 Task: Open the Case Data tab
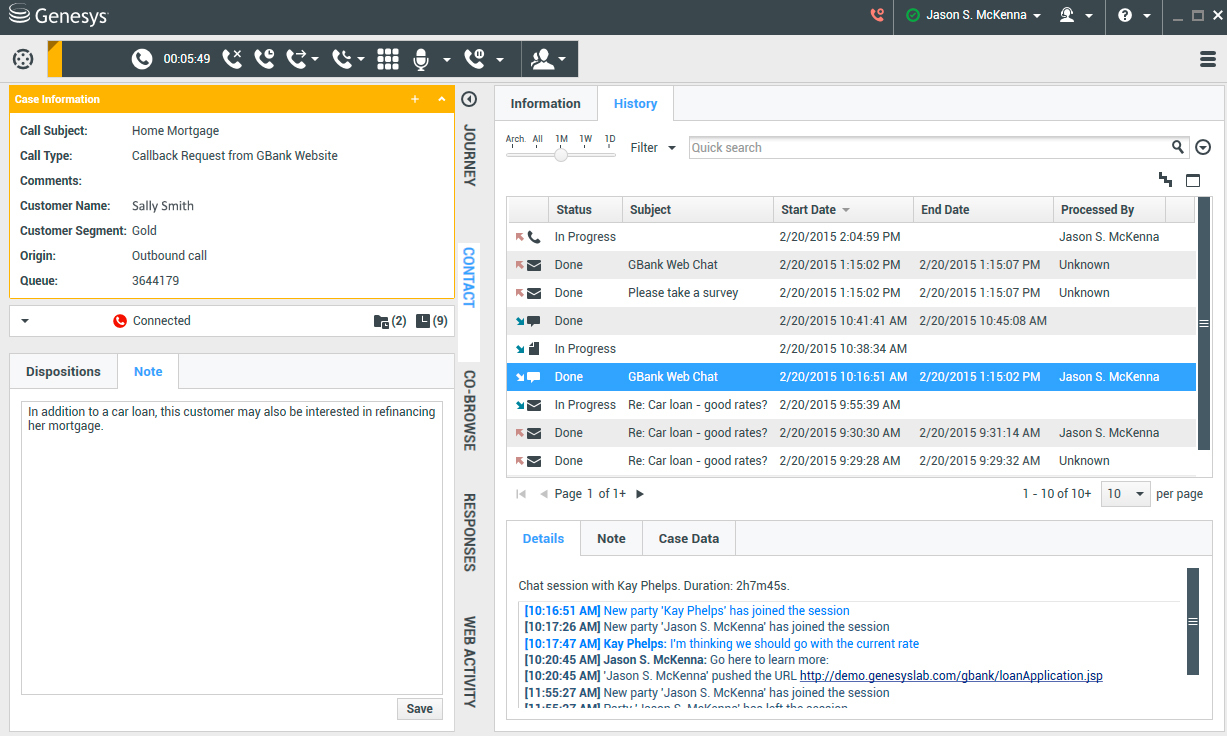[x=688, y=538]
